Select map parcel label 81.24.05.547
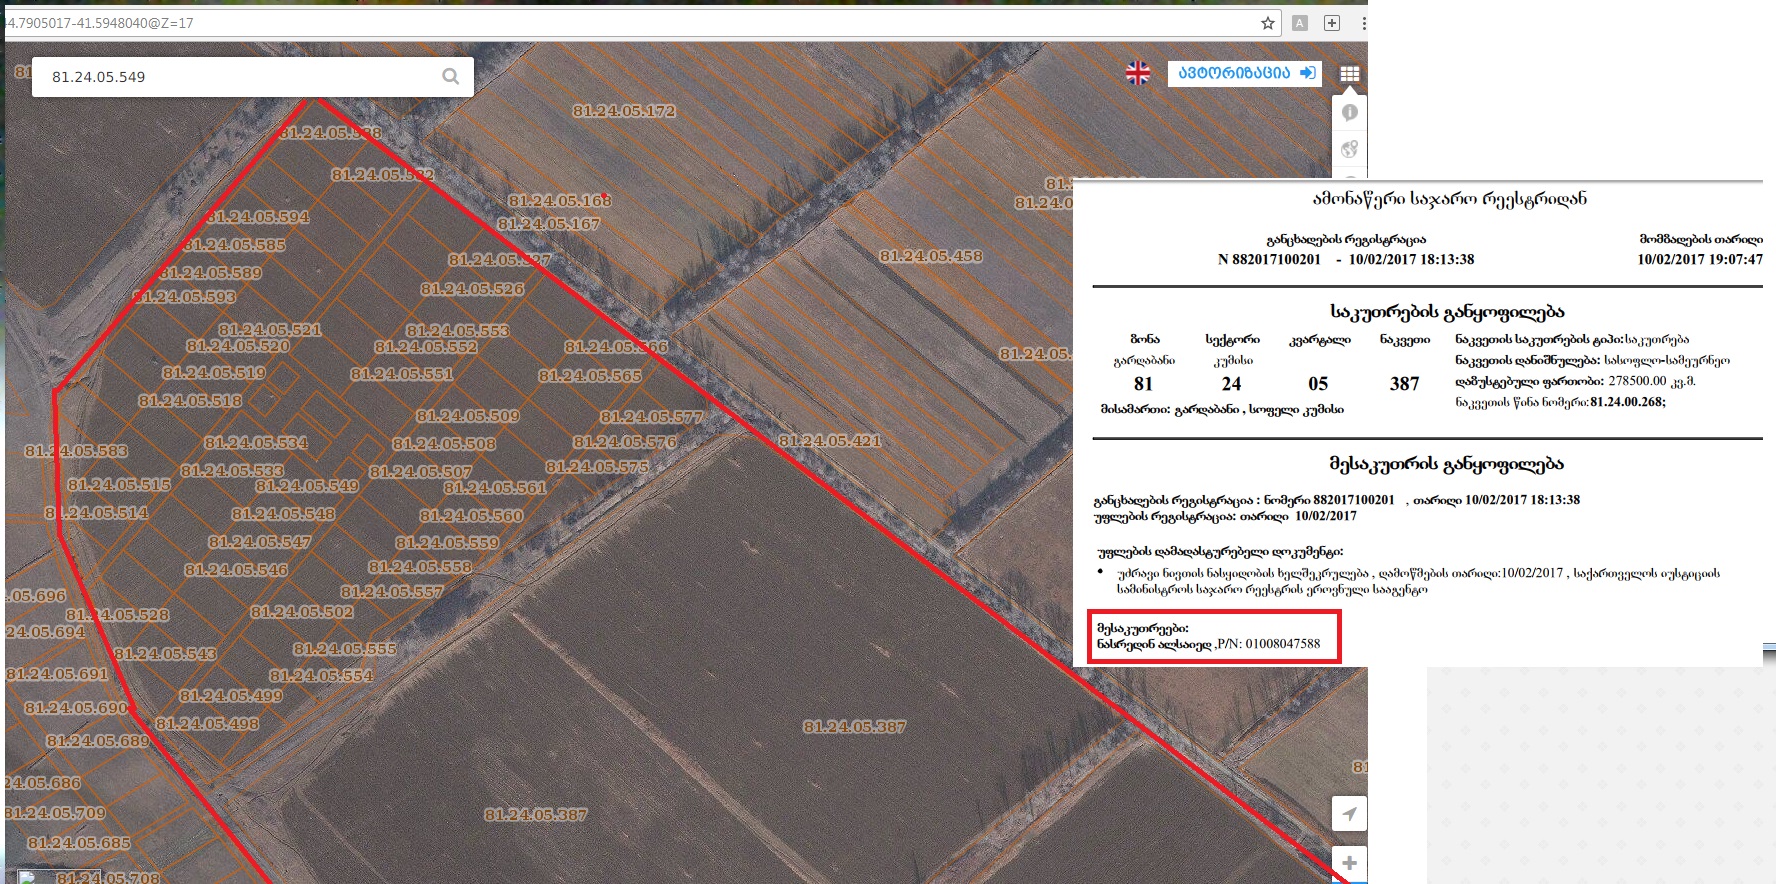 [x=260, y=542]
